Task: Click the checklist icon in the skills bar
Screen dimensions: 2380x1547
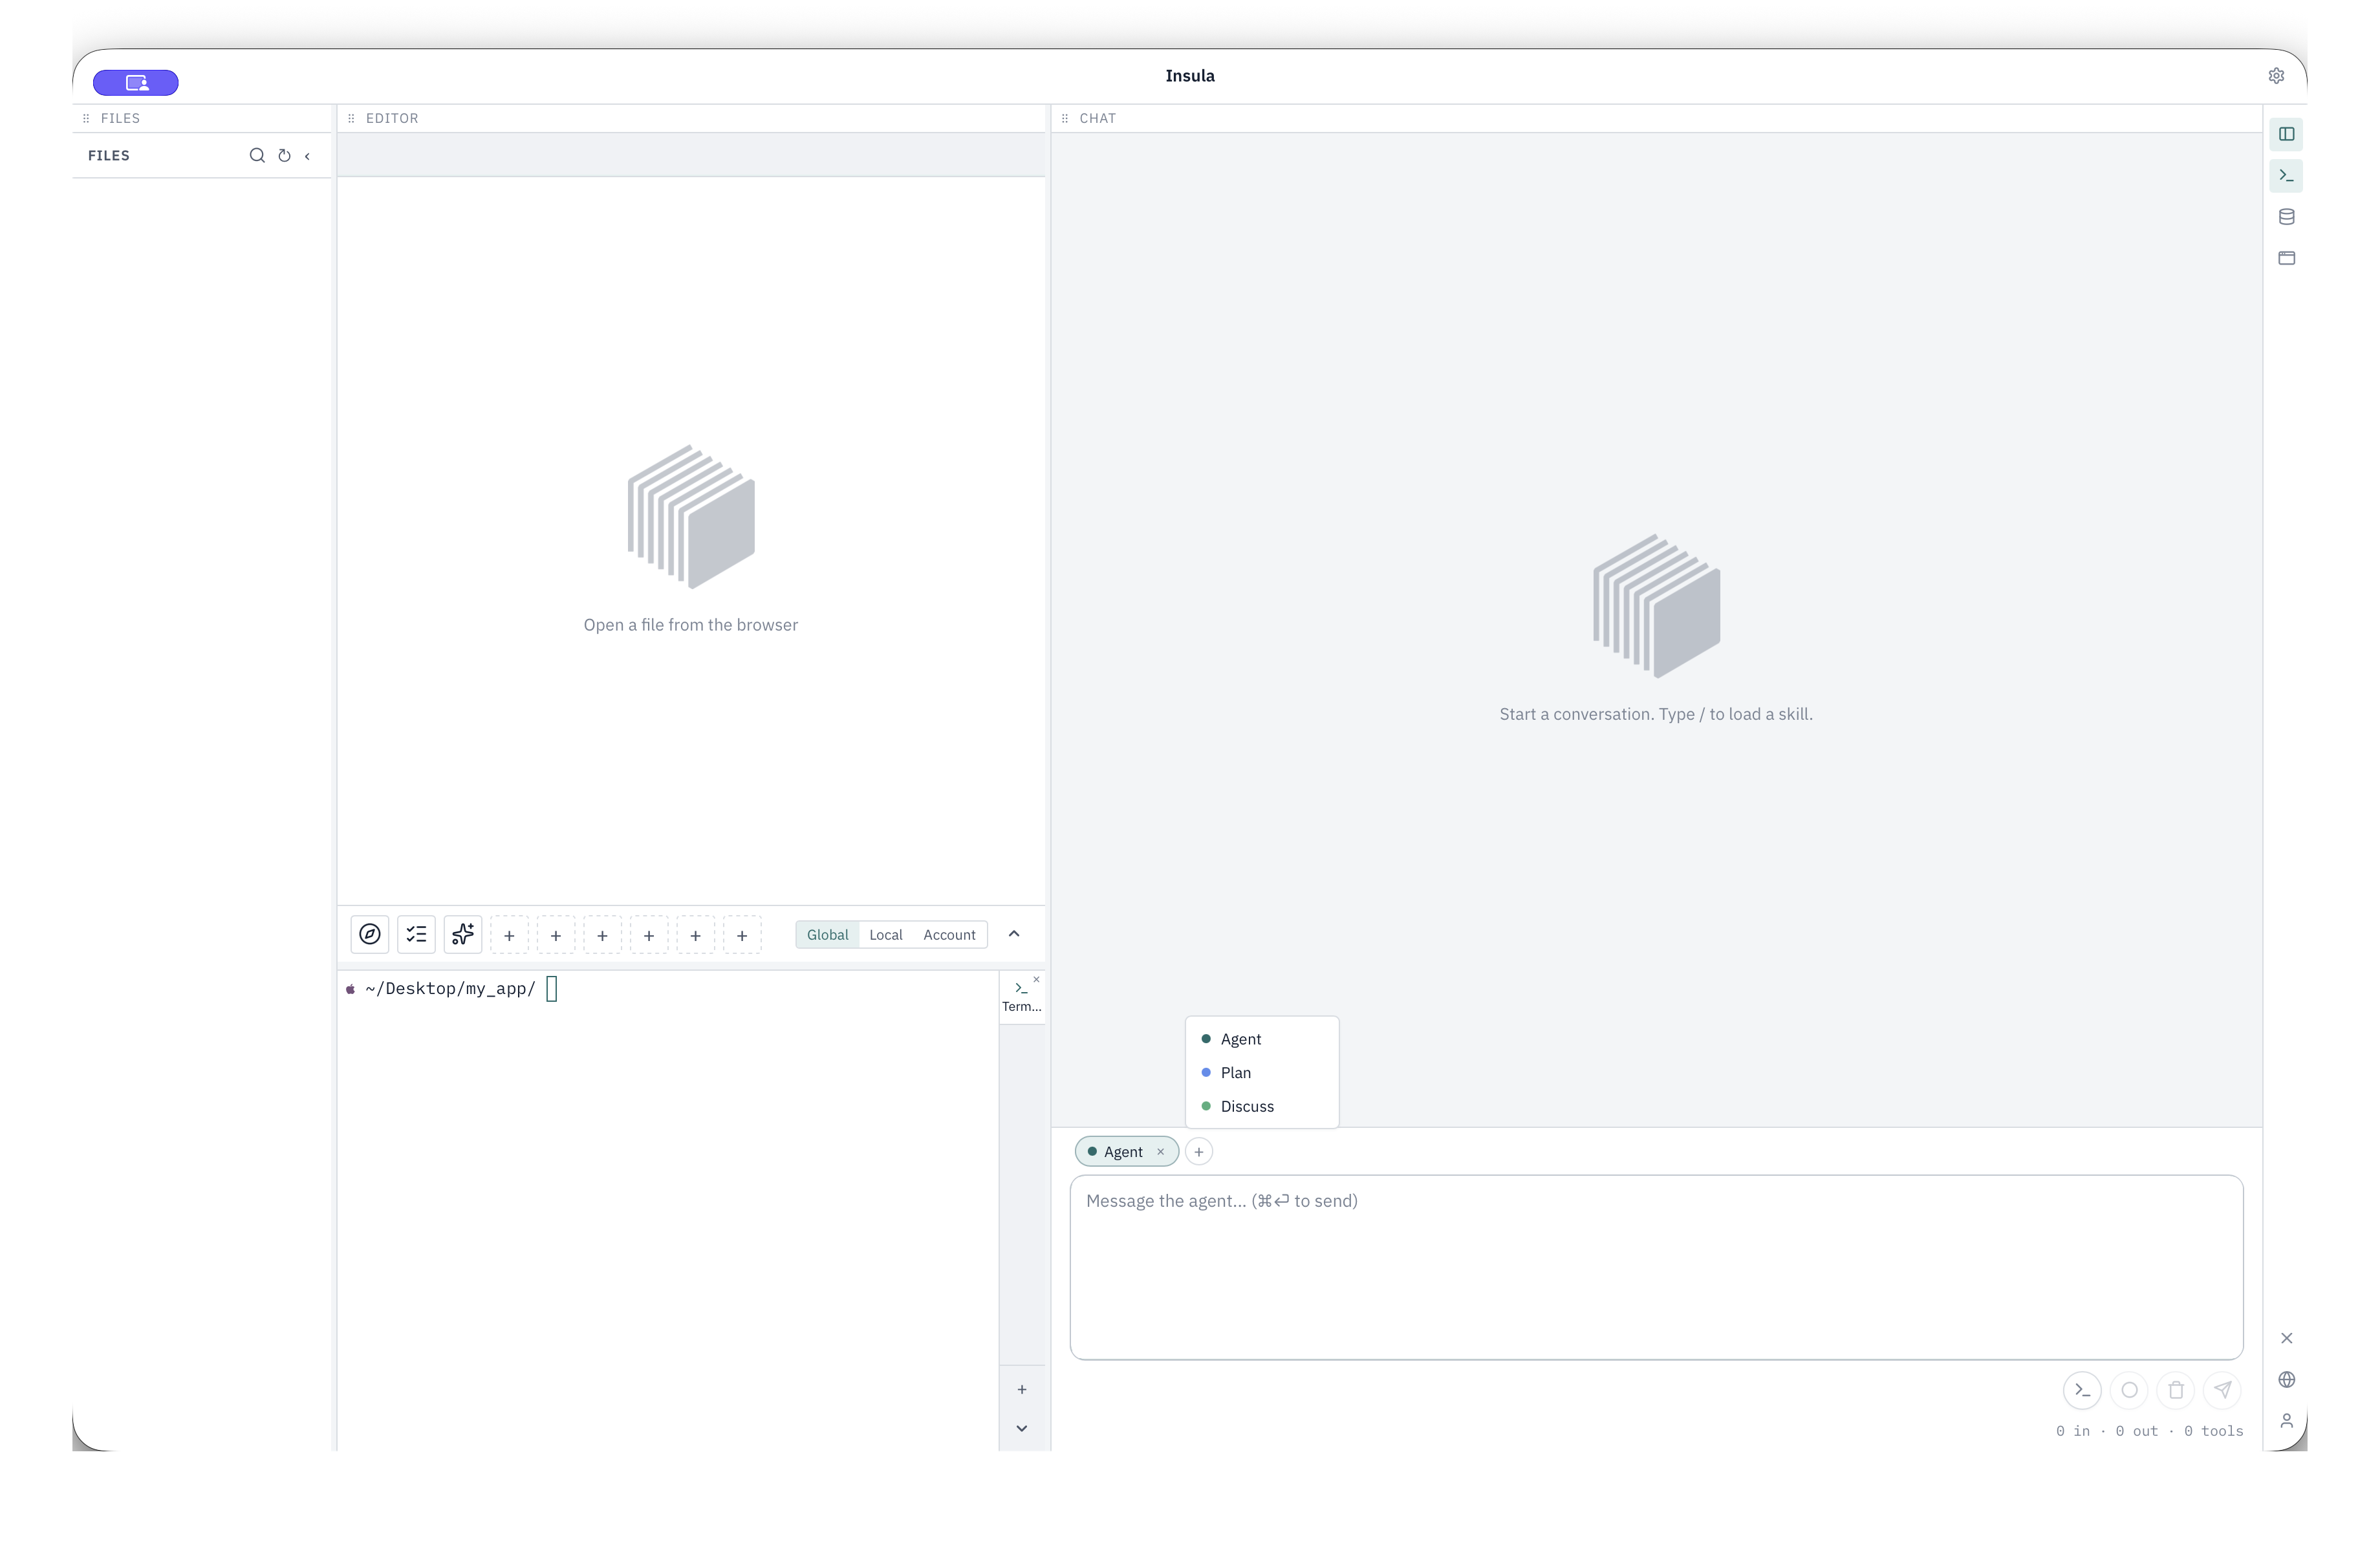Action: [416, 934]
